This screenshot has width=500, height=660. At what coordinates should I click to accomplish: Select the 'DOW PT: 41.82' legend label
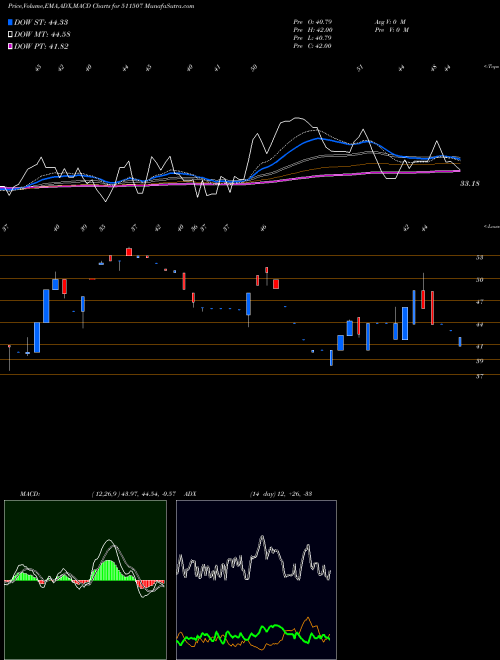pos(41,46)
